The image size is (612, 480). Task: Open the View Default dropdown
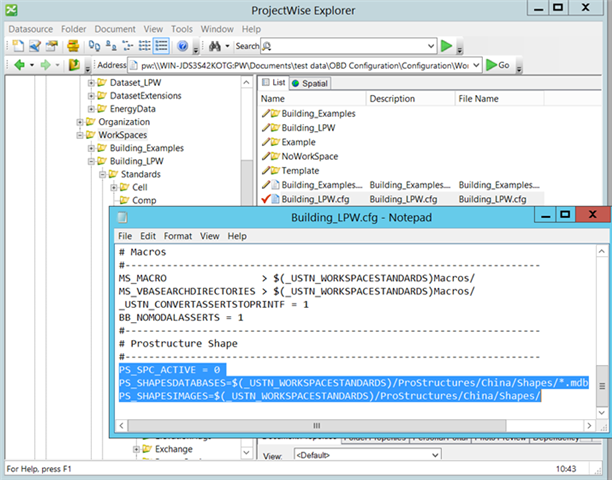tap(436, 455)
